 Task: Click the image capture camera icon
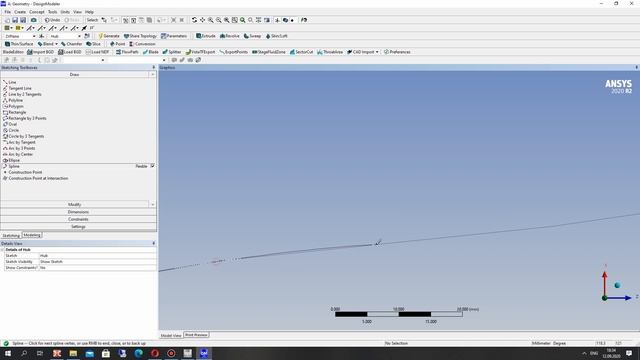coord(33,20)
